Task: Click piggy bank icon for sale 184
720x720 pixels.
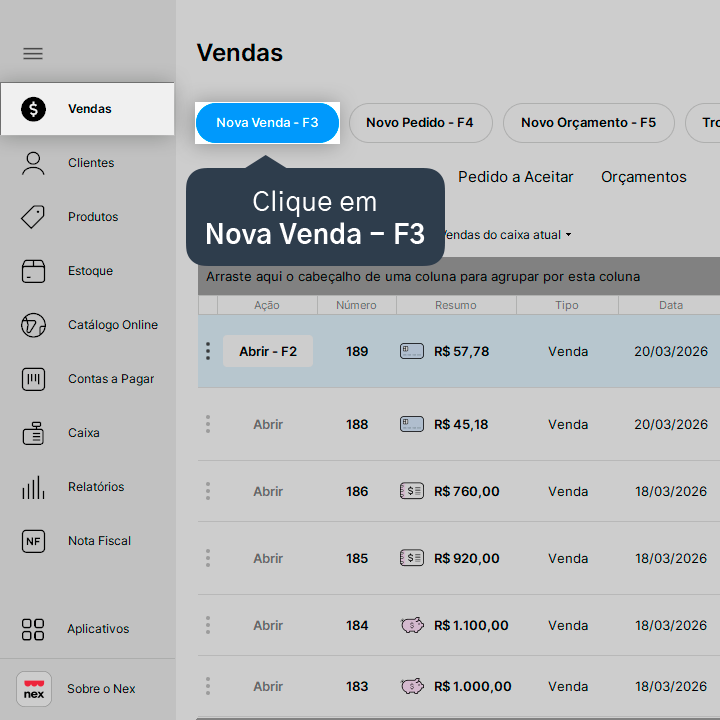Action: click(x=412, y=625)
